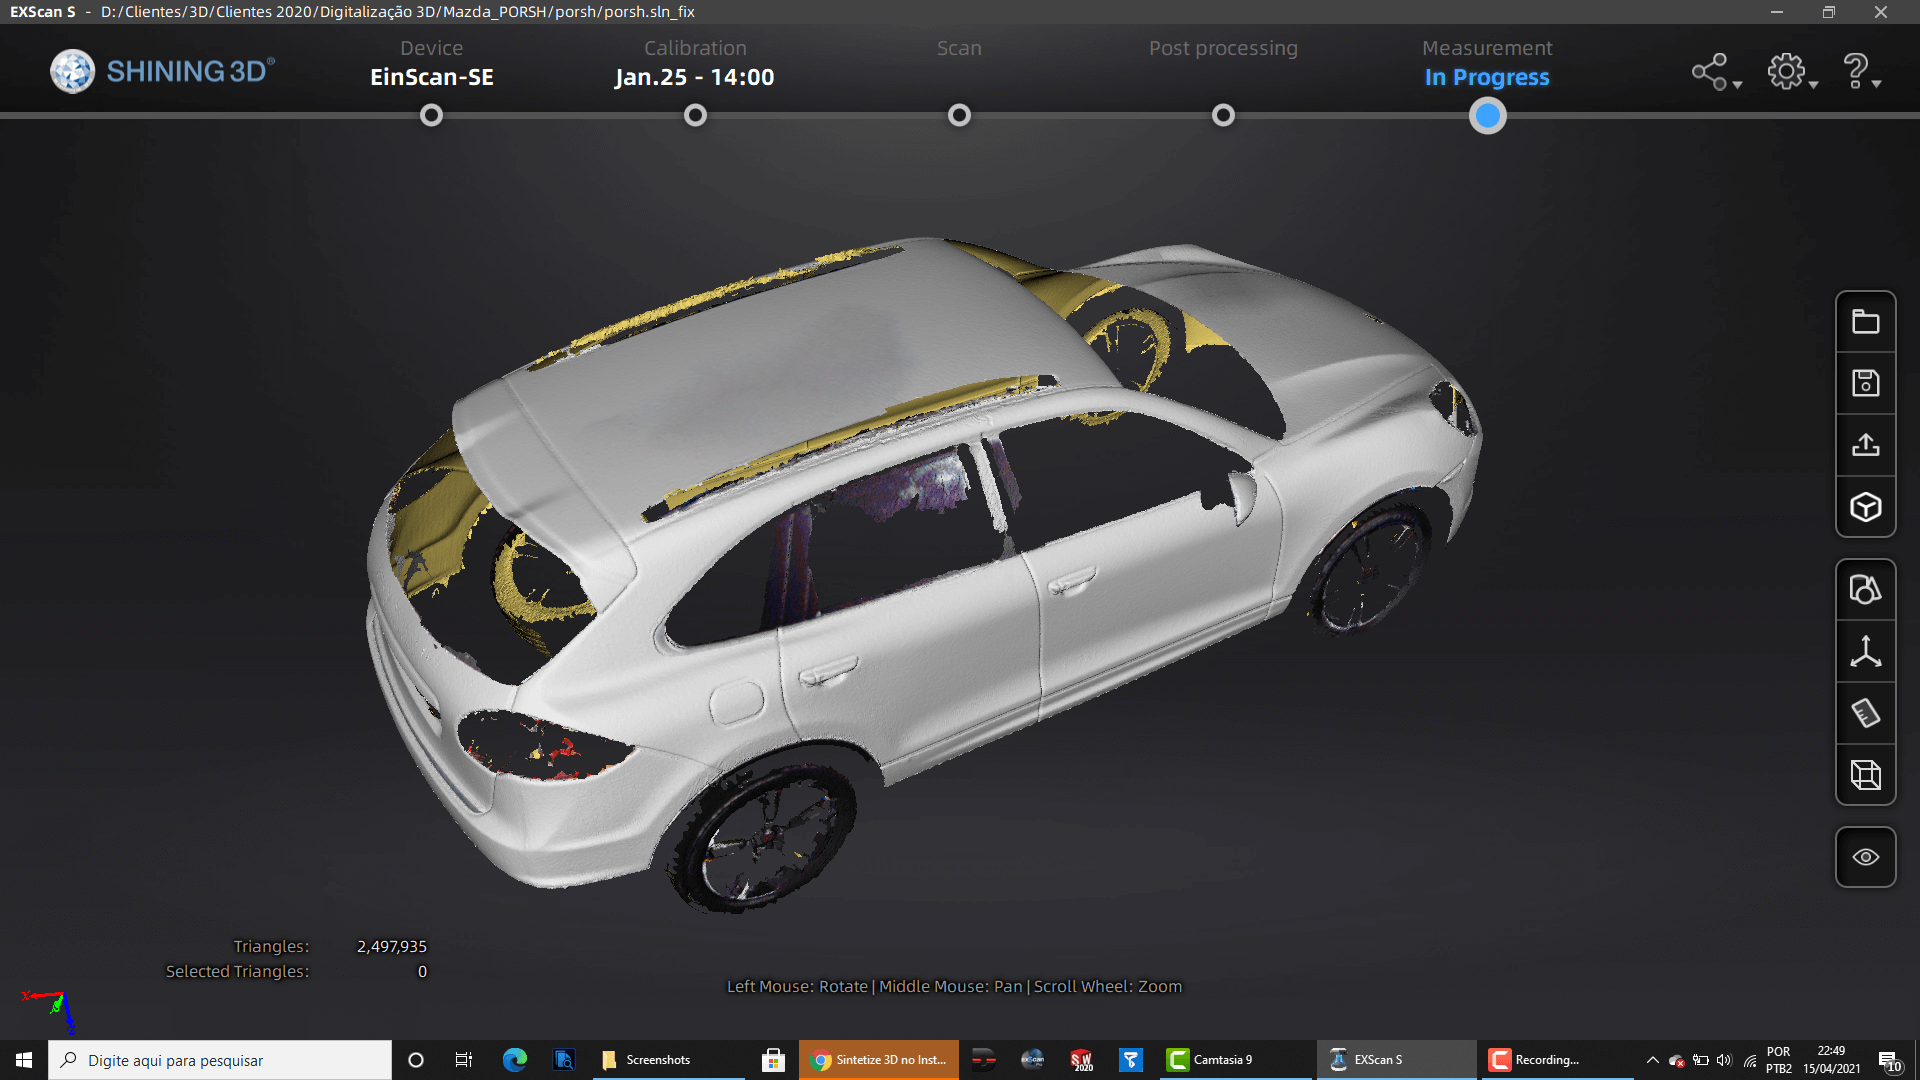Click the triangle count value 2,497,935
This screenshot has height=1080, width=1920.
click(x=392, y=946)
